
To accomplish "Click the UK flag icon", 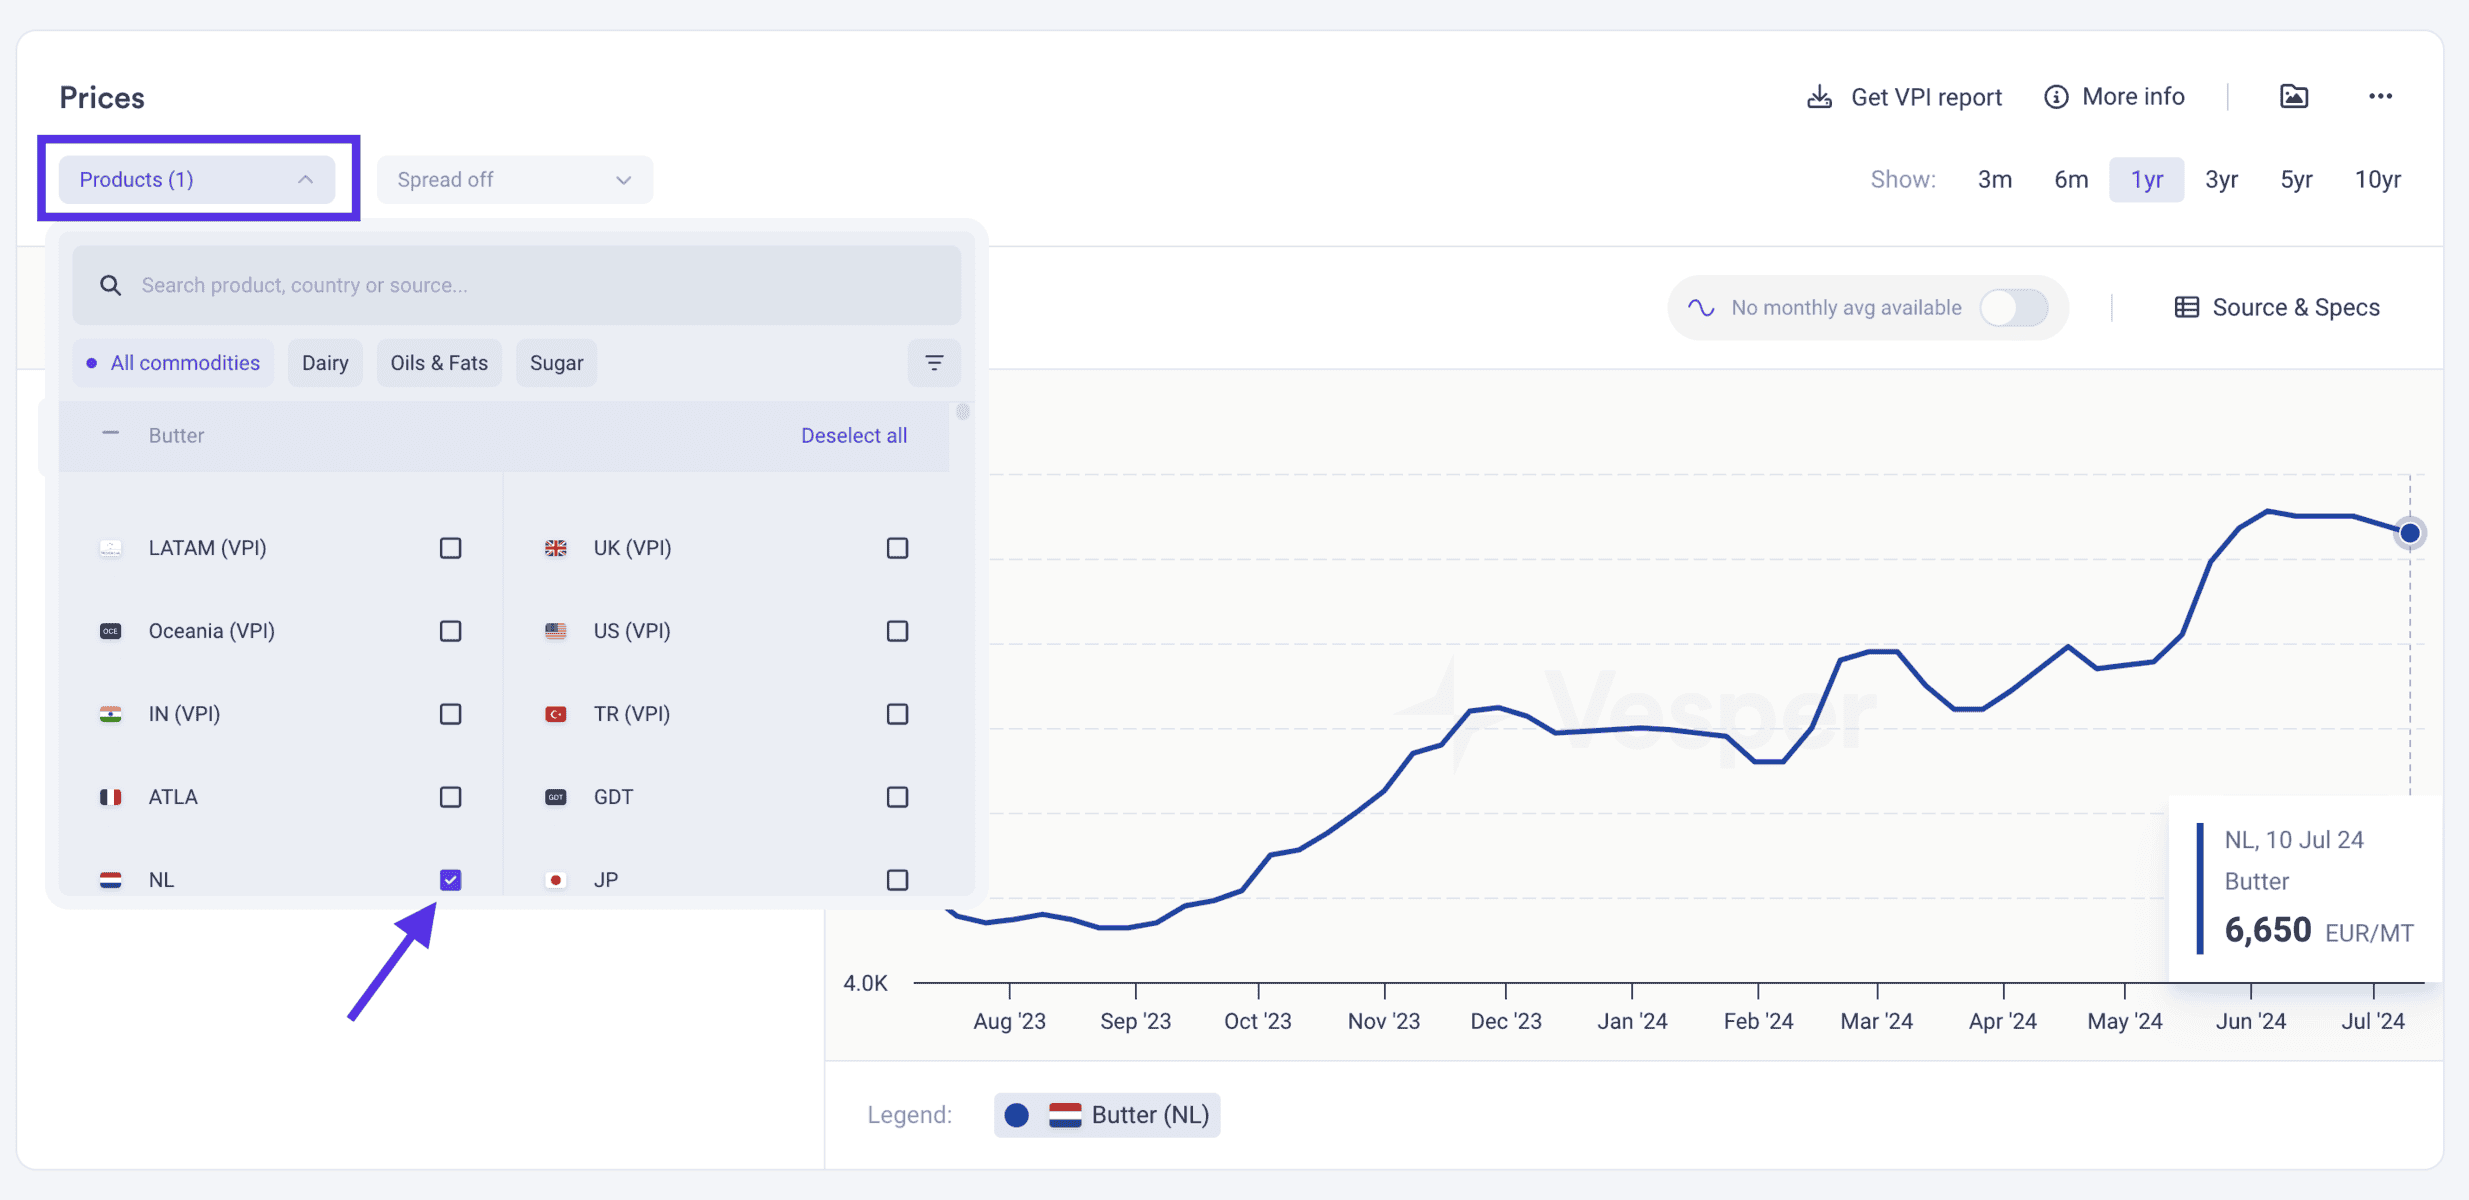I will 555,548.
